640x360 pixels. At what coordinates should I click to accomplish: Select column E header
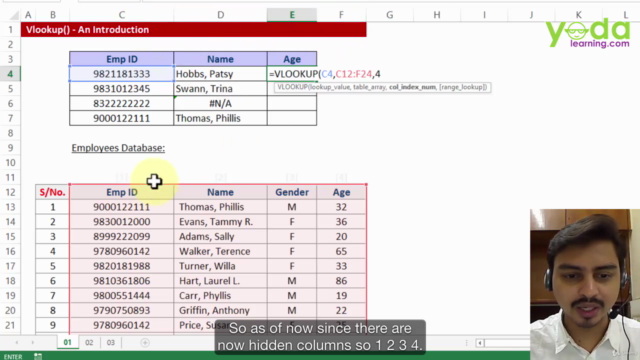292,15
